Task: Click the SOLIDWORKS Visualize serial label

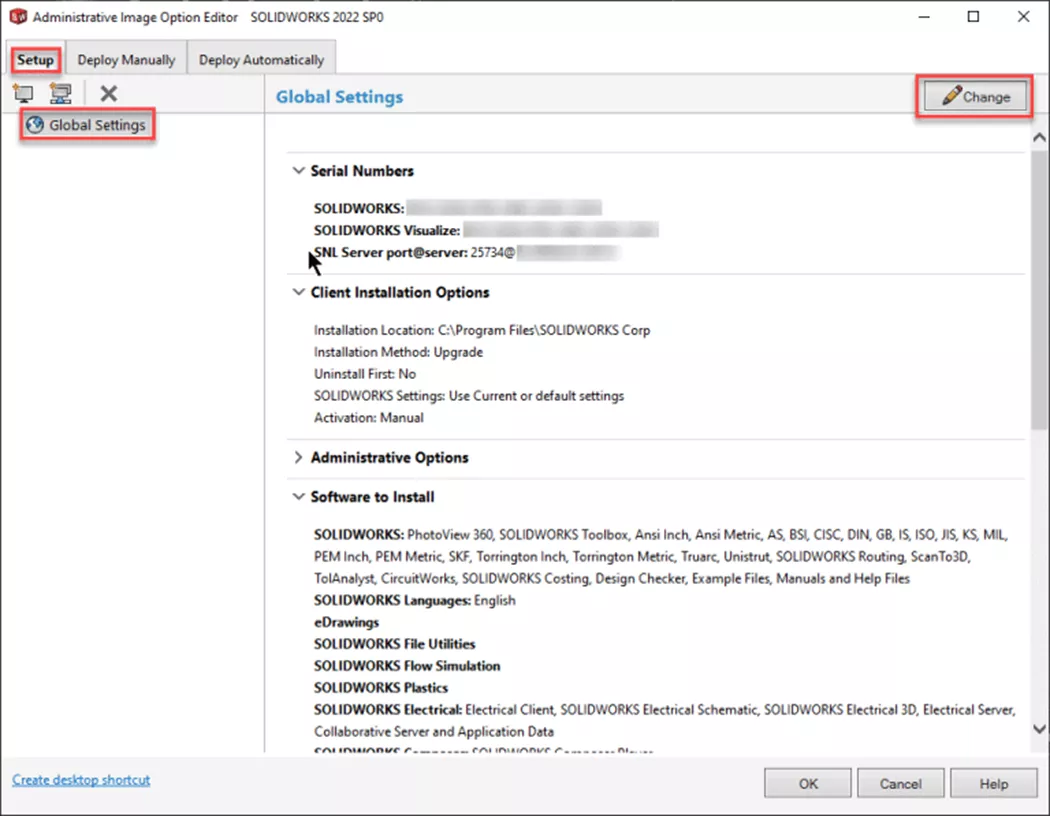Action: tap(387, 230)
